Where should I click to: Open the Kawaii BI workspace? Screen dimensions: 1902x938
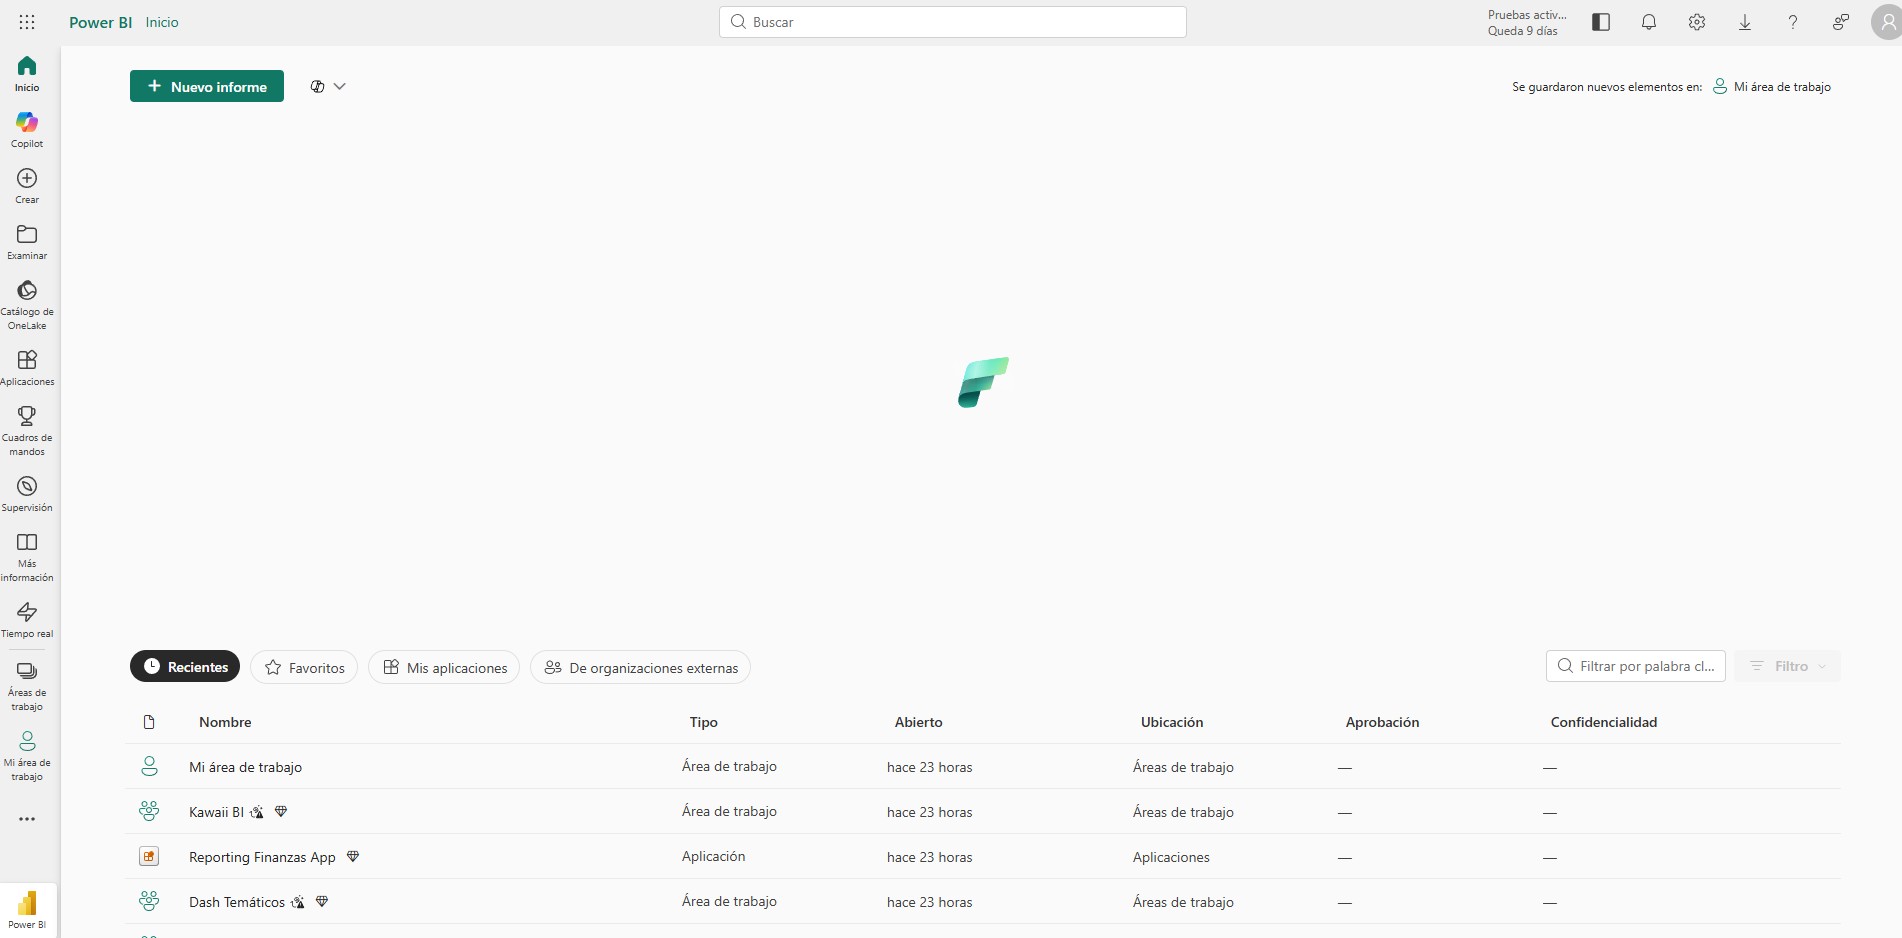pyautogui.click(x=216, y=812)
